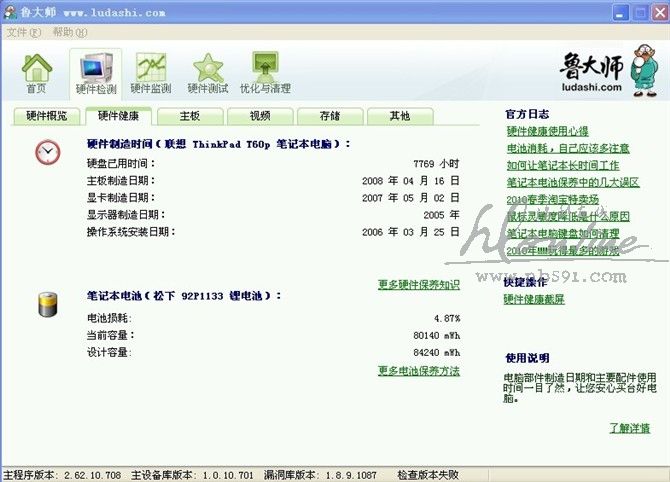The width and height of the screenshot is (670, 482).
Task: Minimize the 鲁大师 window
Action: click(x=620, y=12)
